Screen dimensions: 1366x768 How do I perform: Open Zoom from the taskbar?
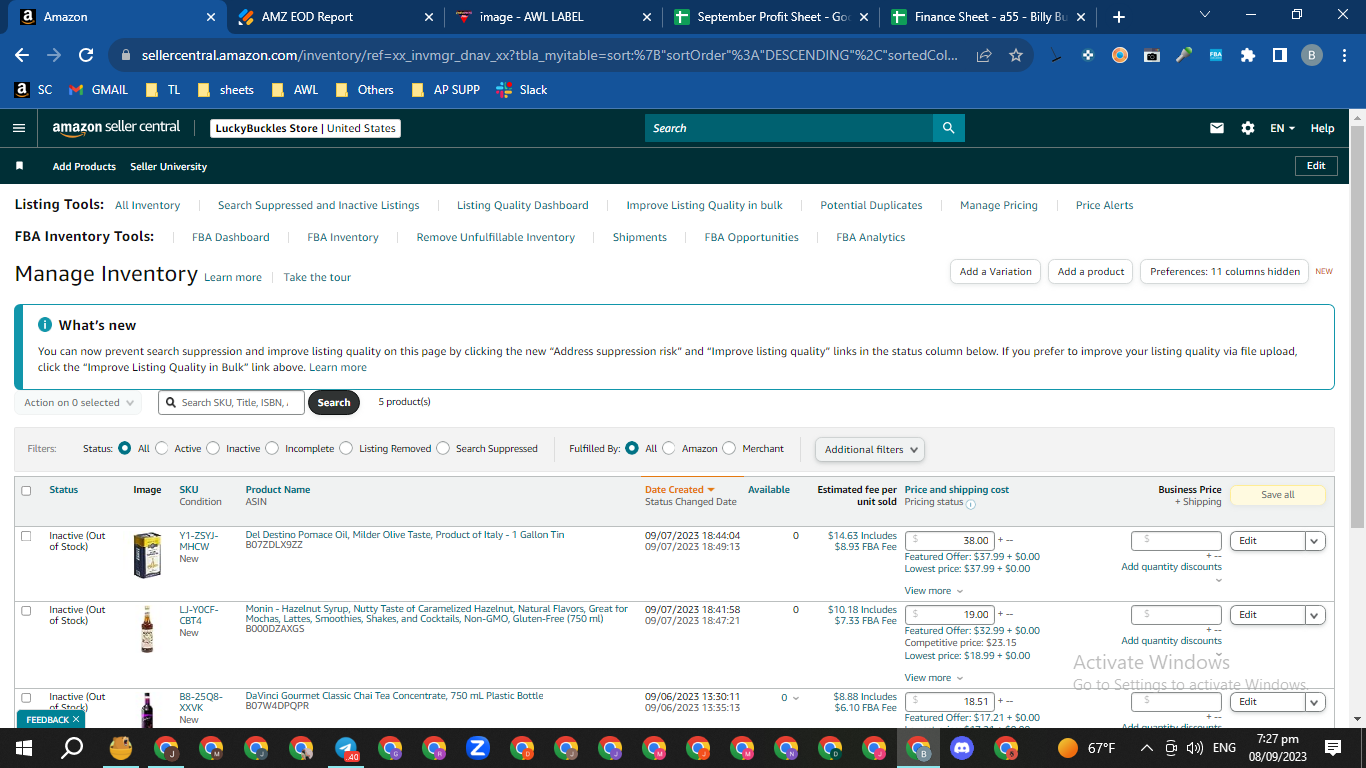pyautogui.click(x=477, y=748)
